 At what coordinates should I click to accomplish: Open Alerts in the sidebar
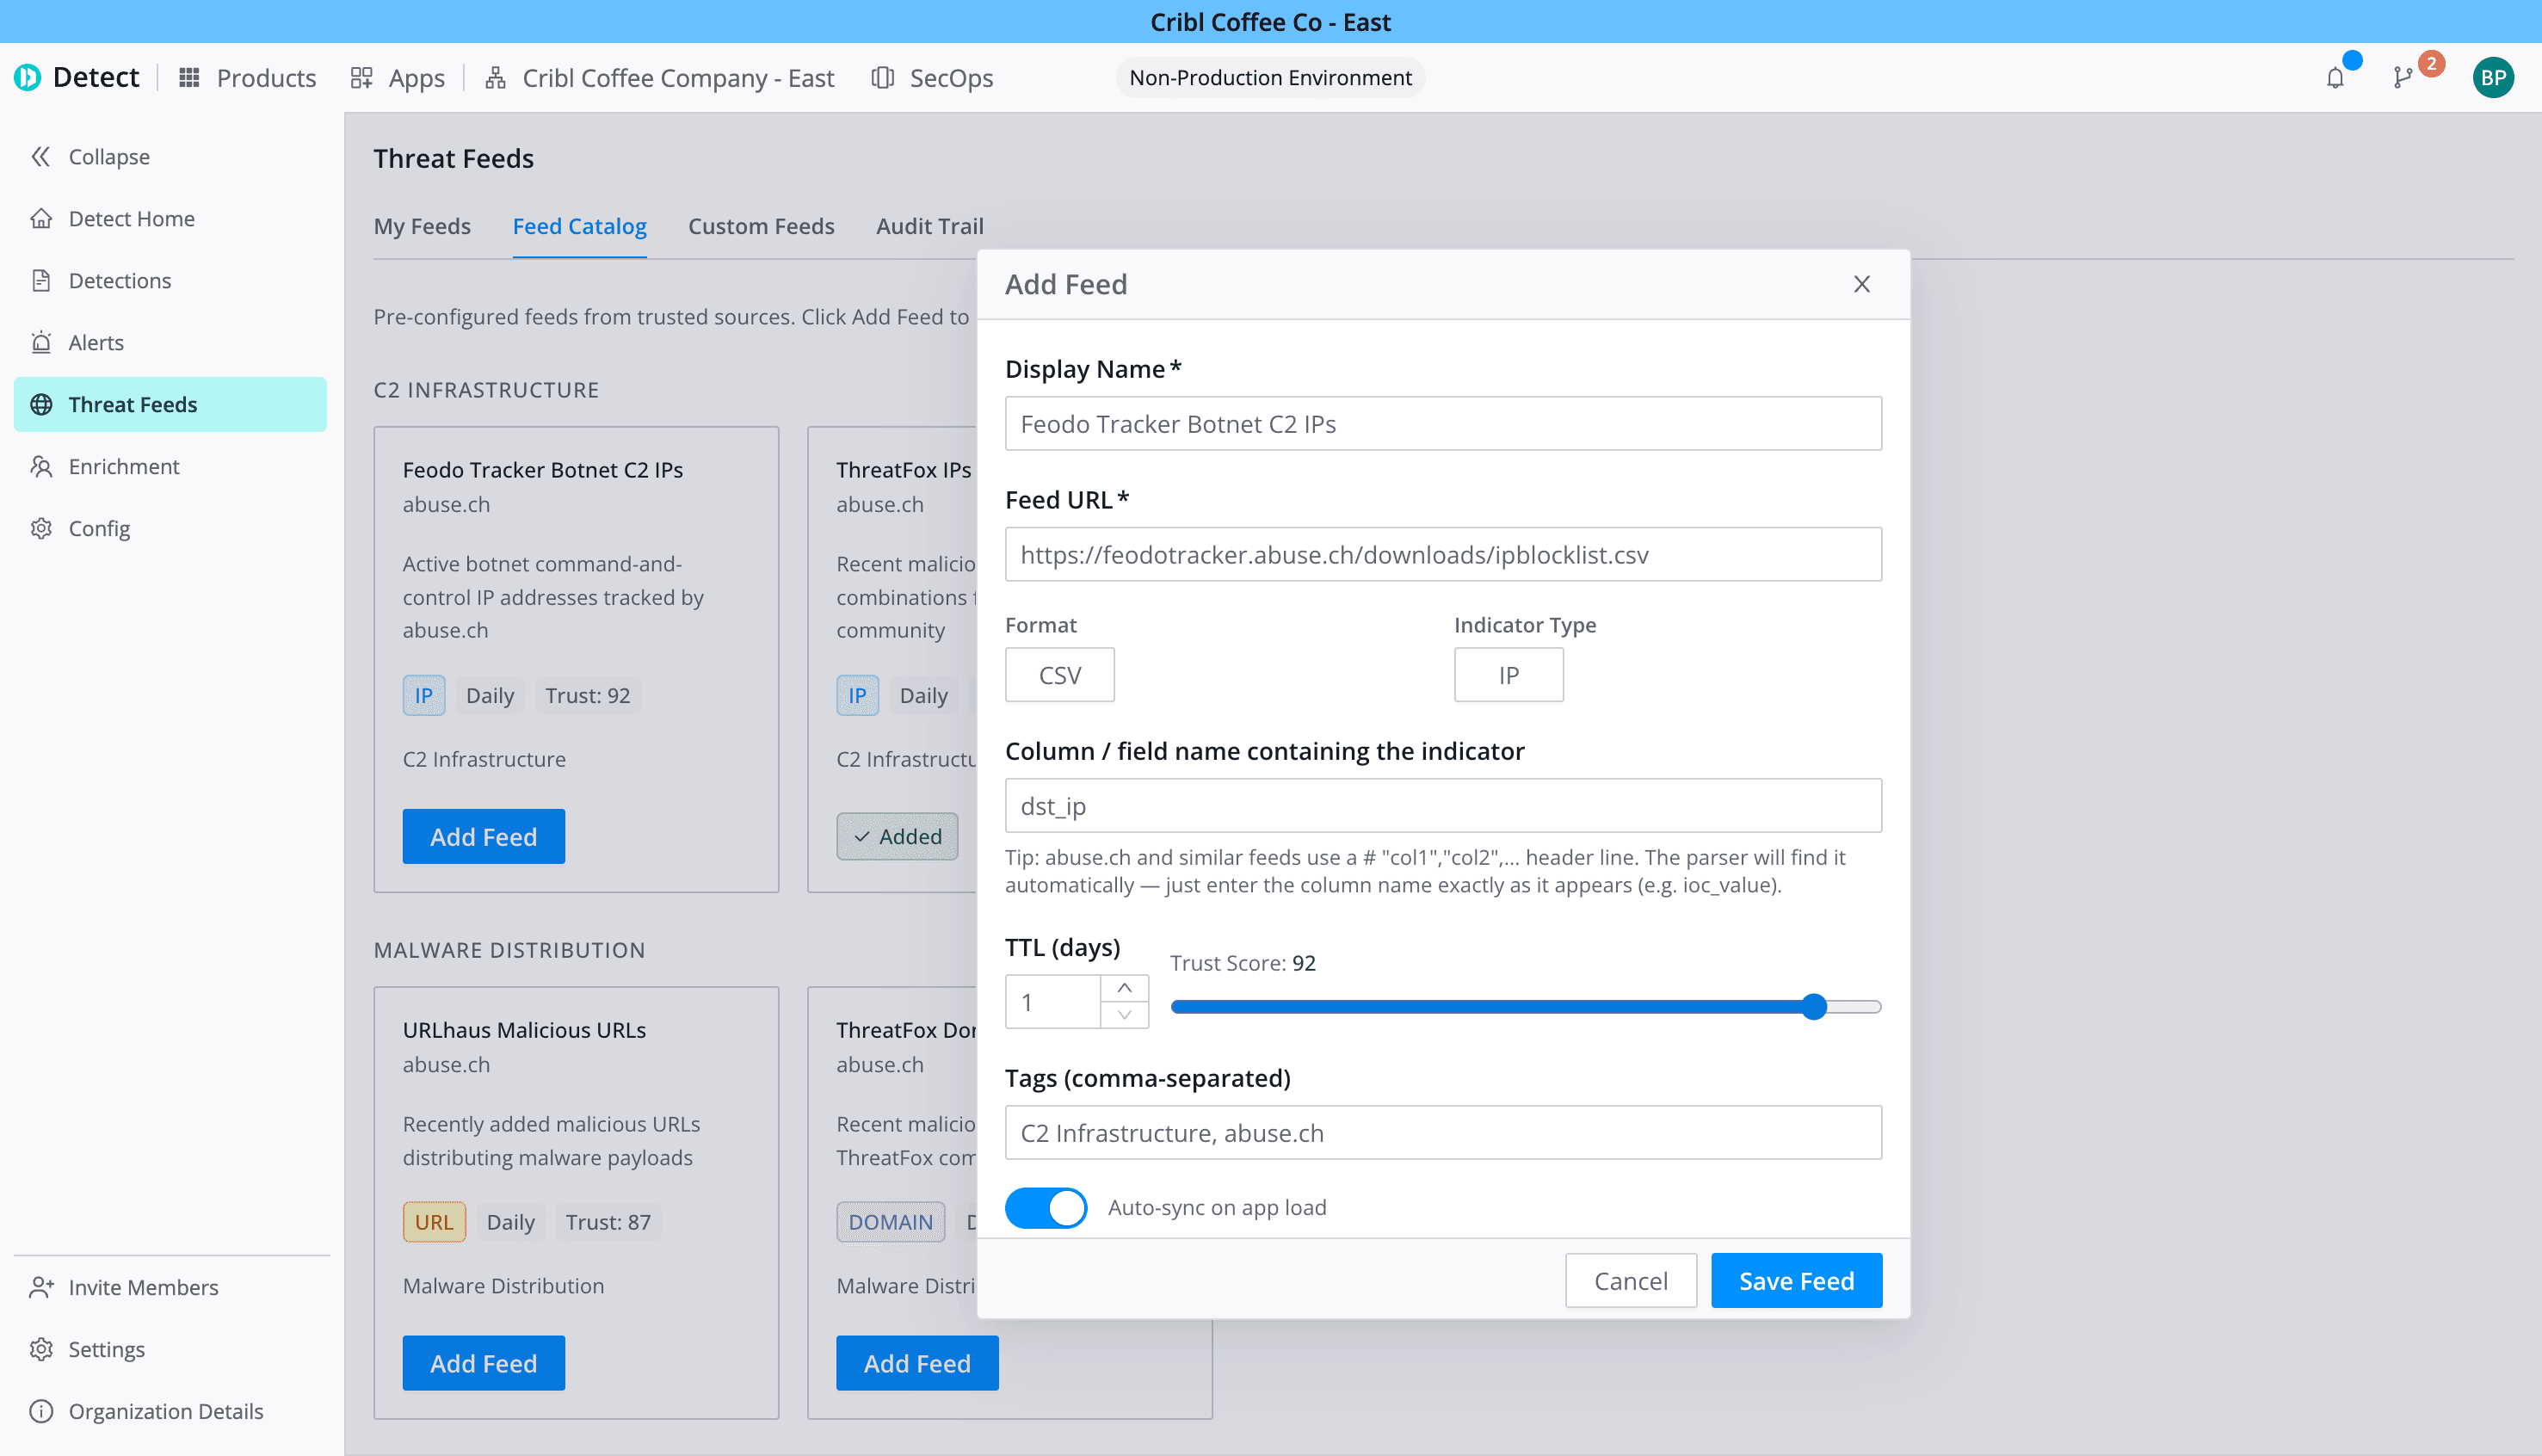(x=170, y=342)
